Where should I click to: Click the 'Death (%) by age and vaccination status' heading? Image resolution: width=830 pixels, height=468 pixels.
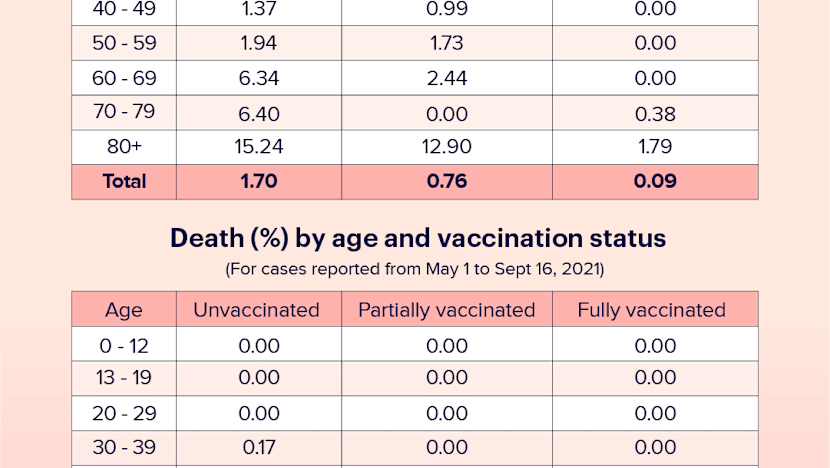pos(417,239)
